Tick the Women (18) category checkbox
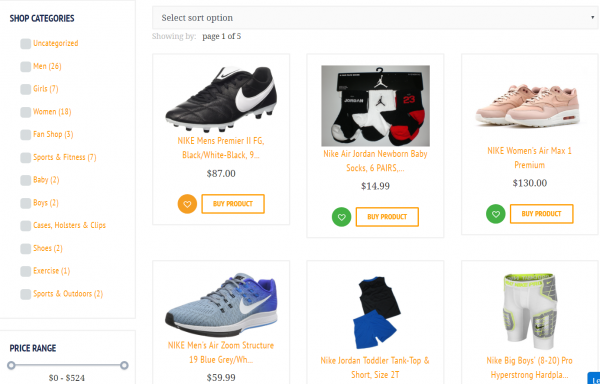 (26, 112)
